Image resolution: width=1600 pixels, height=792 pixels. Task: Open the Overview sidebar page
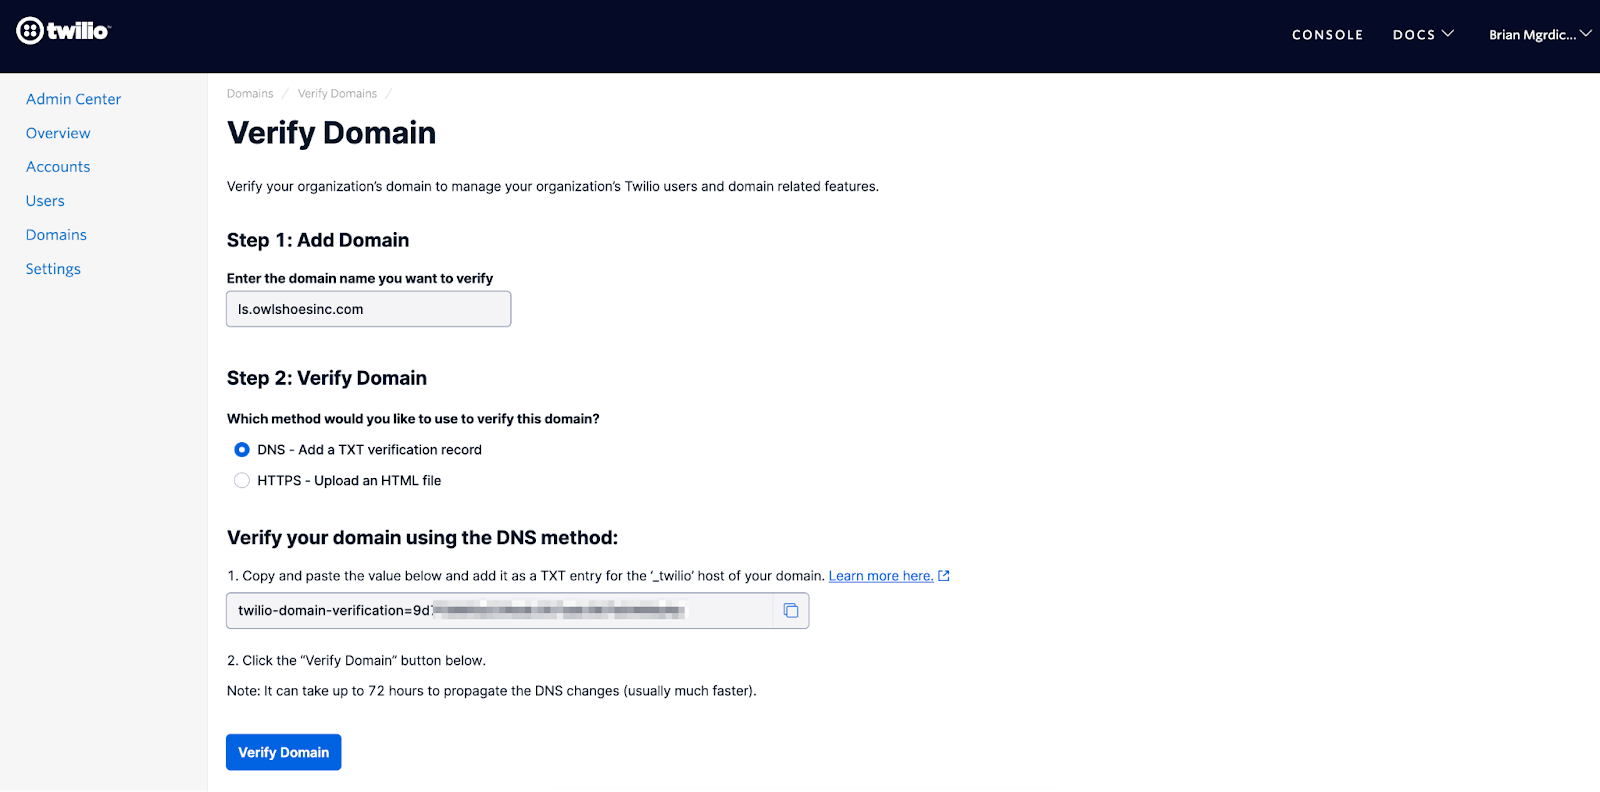coord(58,133)
